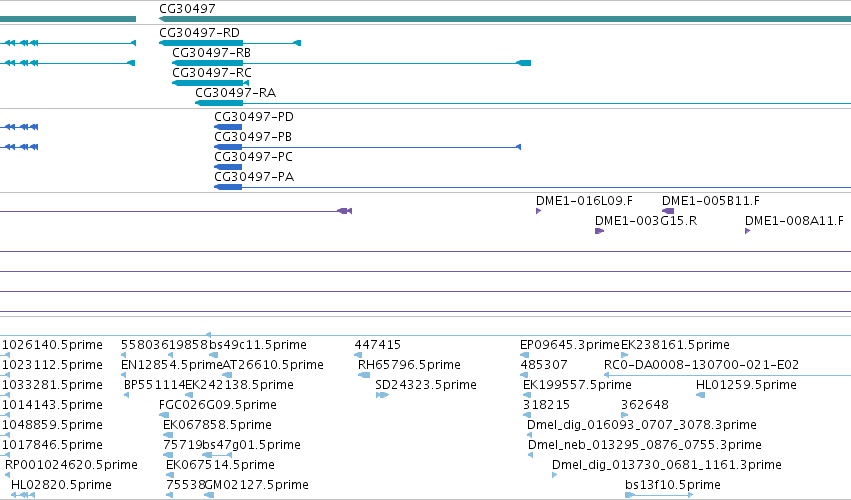Click the DME1-003G15.R feature label
Screen dimensions: 851x500
(646, 221)
